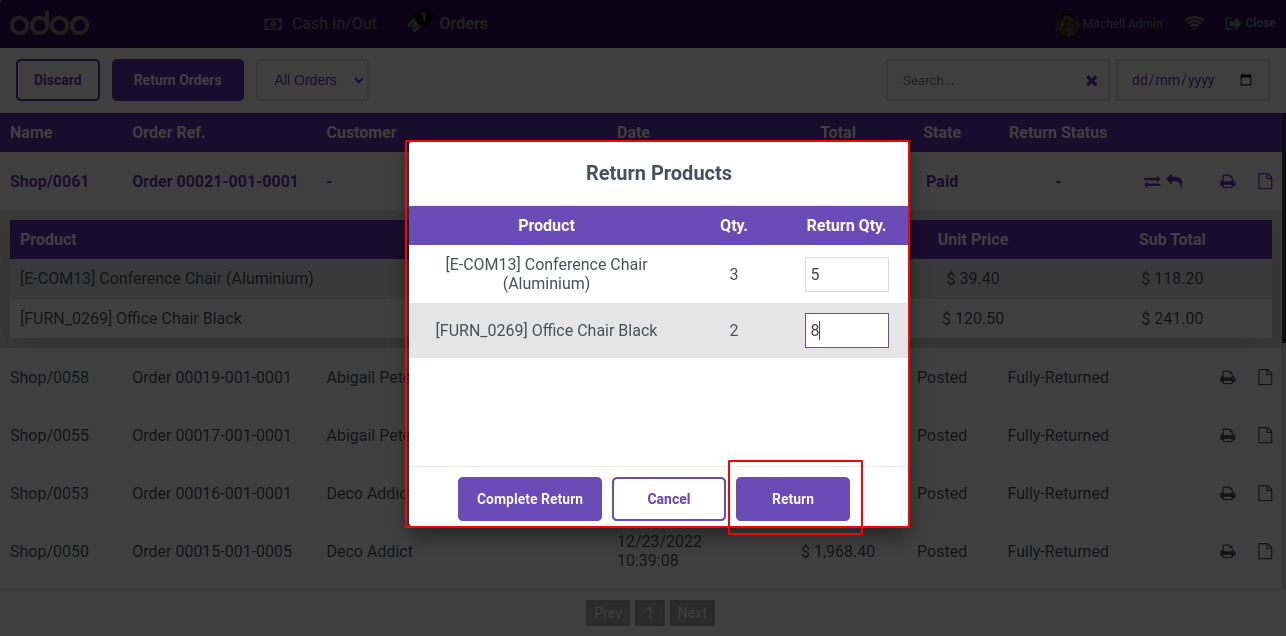
Task: Edit the Conference Chair return quantity field
Action: pos(847,274)
